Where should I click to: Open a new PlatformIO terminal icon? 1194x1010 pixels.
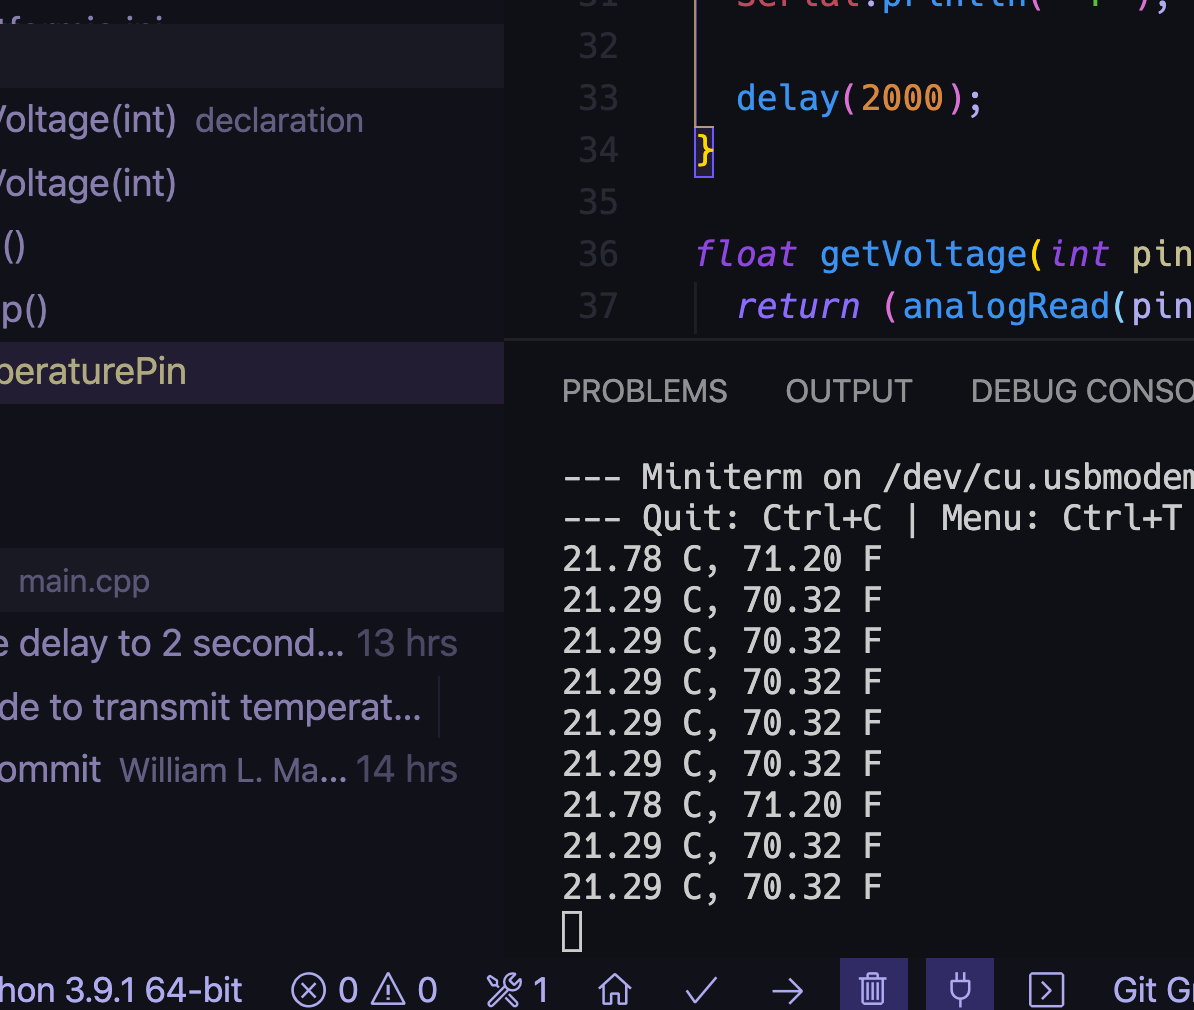[x=1046, y=990]
